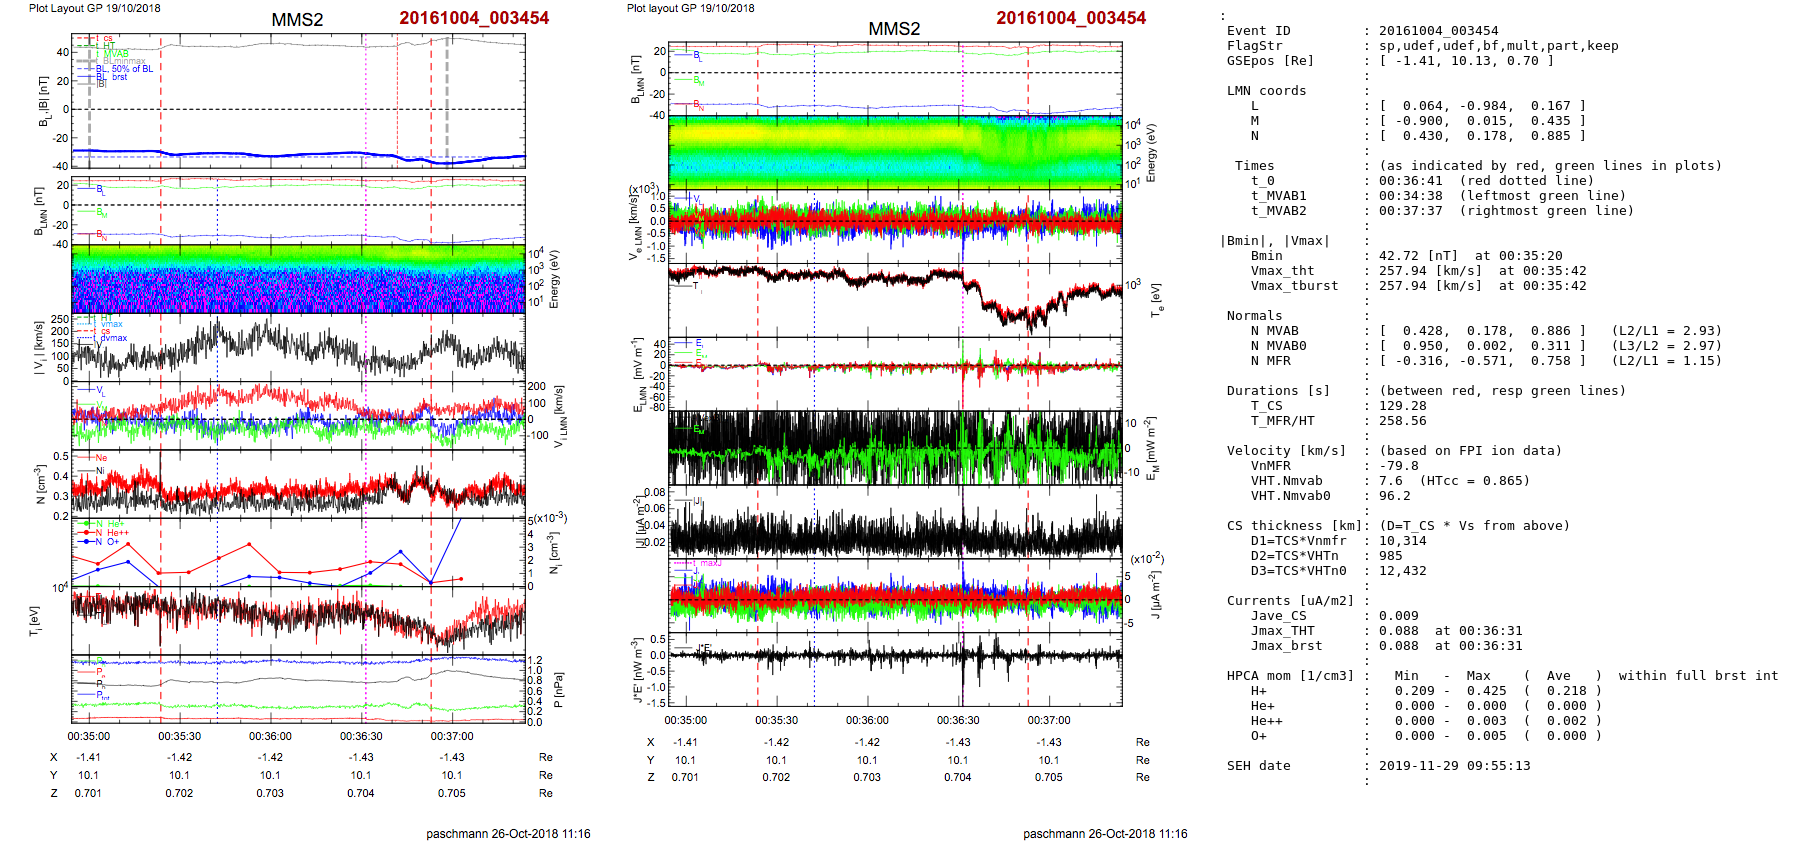Select the HPCA mom table heading

(x=1290, y=676)
